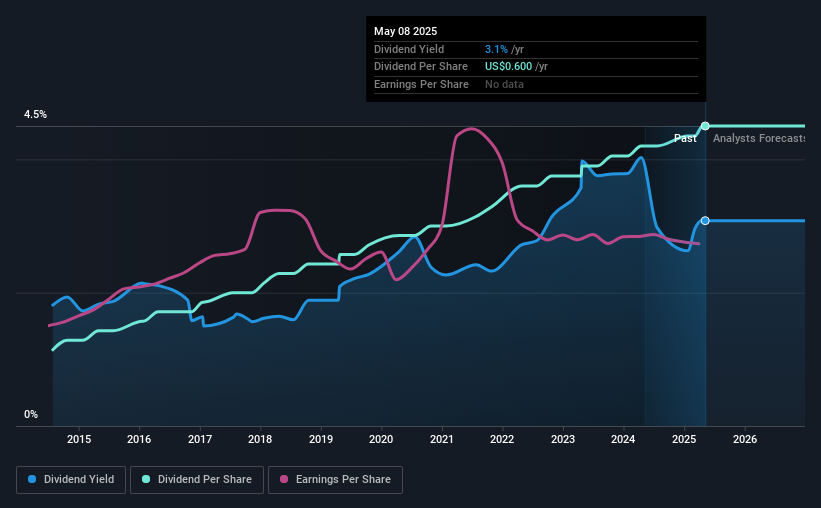Click the blue Dividend Yield legend dot
This screenshot has height=508, width=821.
[32, 479]
